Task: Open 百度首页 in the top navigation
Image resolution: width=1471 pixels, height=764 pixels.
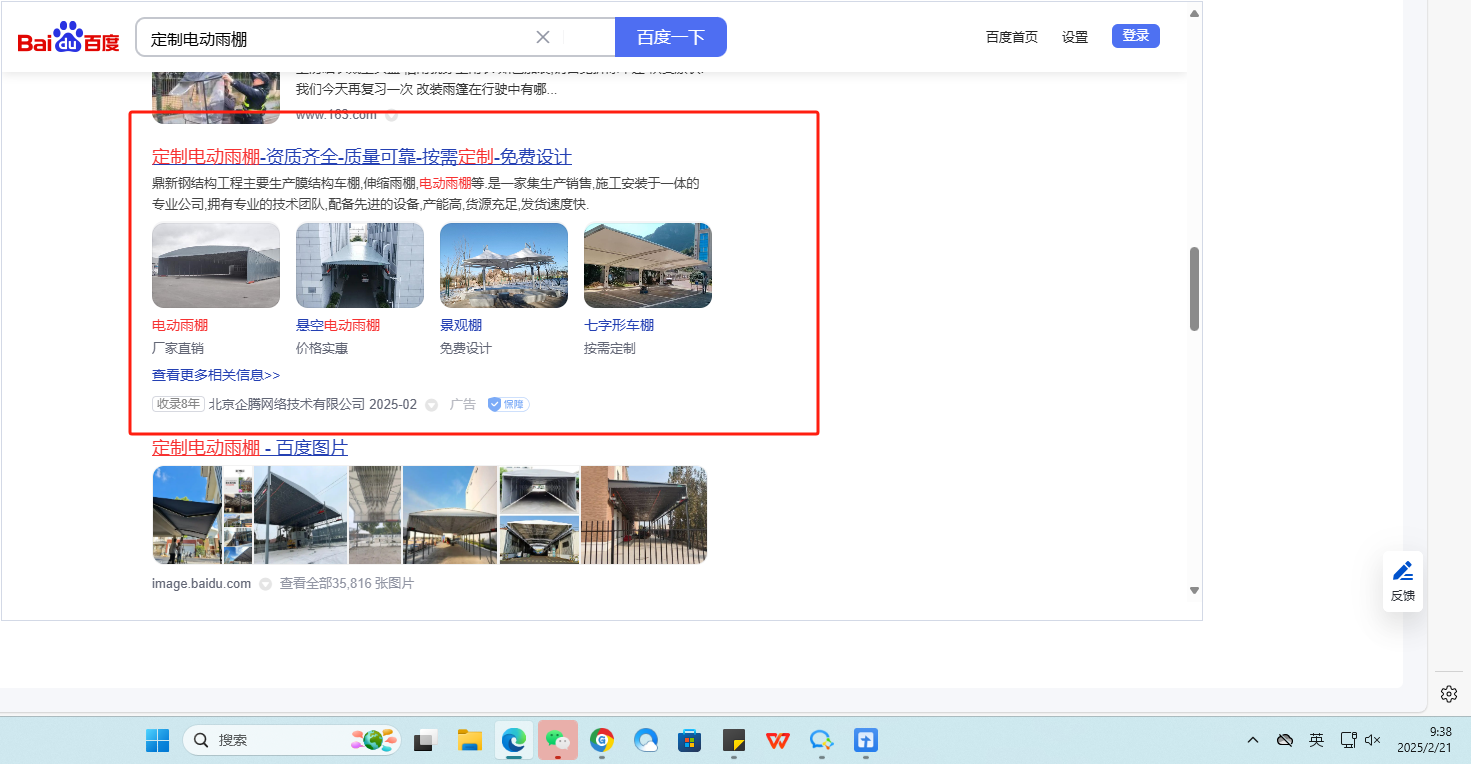Action: pos(1011,37)
